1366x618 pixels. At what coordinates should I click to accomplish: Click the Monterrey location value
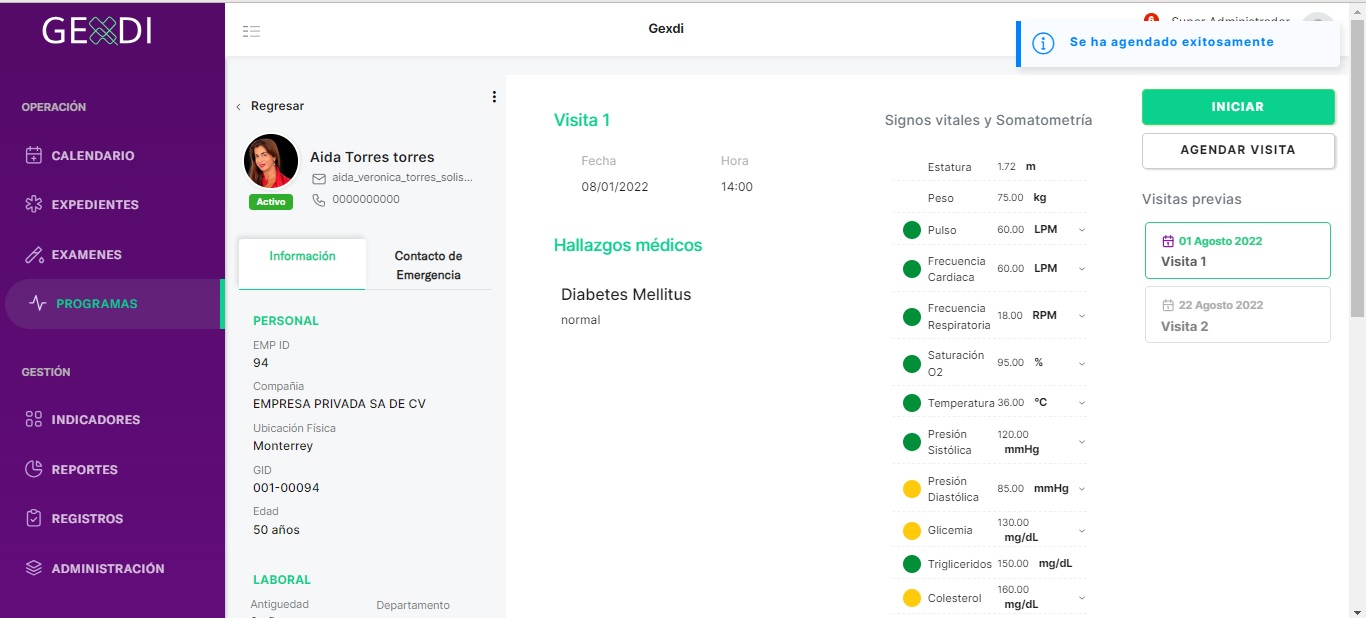click(283, 446)
